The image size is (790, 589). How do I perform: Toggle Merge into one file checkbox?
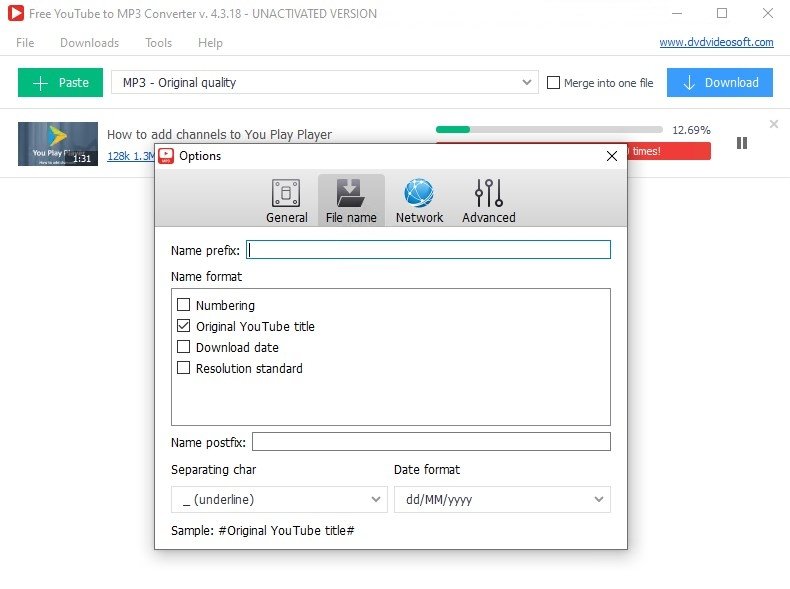553,83
